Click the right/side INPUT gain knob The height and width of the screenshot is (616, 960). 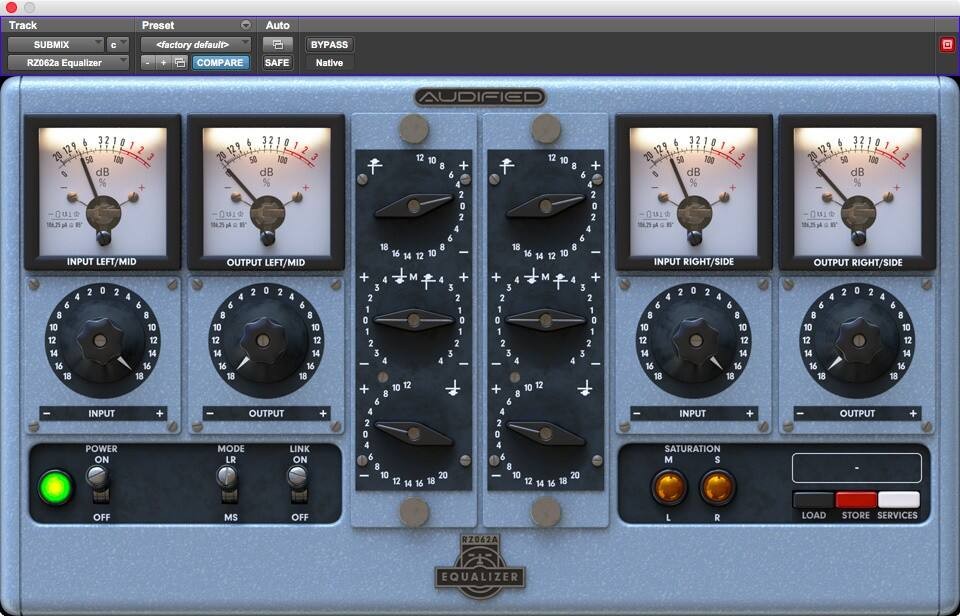694,341
